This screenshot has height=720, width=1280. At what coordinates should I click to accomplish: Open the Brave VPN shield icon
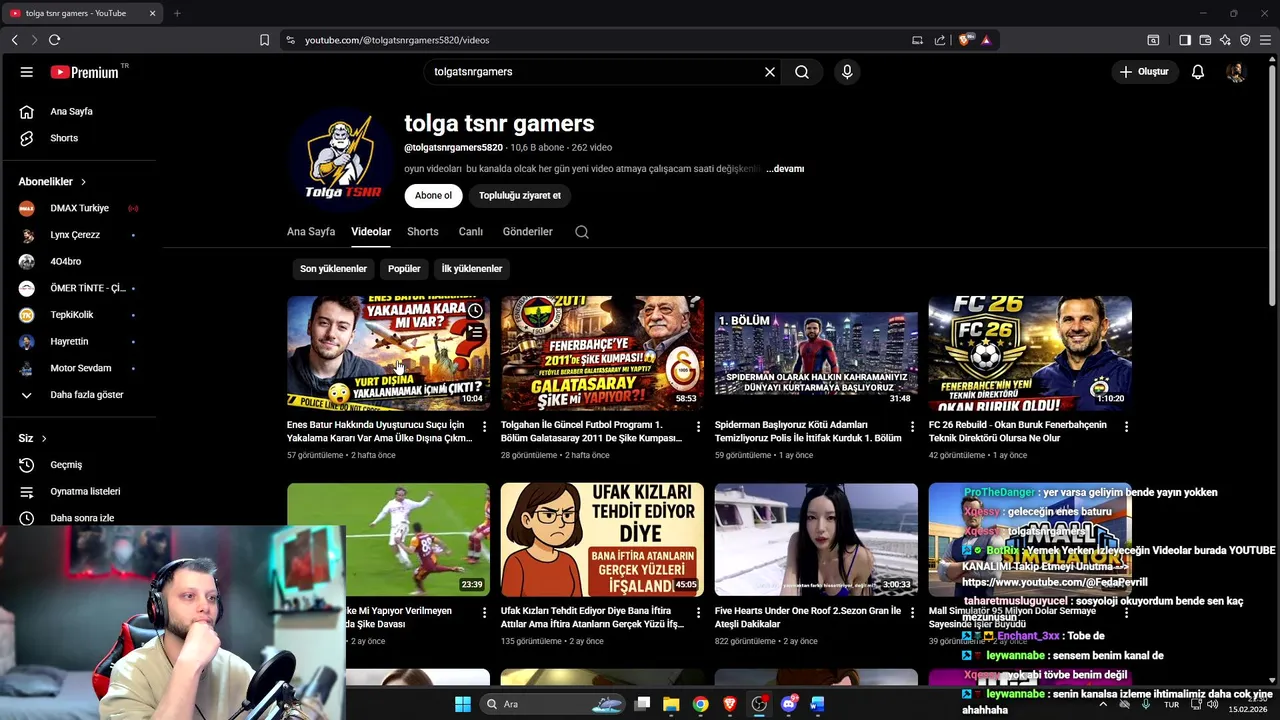coord(1245,40)
